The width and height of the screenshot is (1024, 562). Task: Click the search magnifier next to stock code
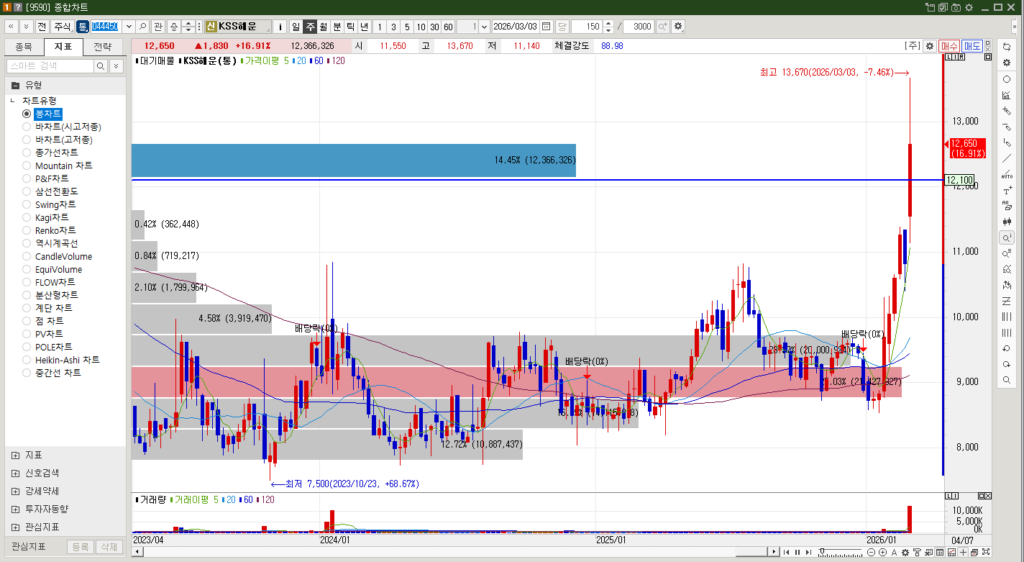tap(143, 26)
